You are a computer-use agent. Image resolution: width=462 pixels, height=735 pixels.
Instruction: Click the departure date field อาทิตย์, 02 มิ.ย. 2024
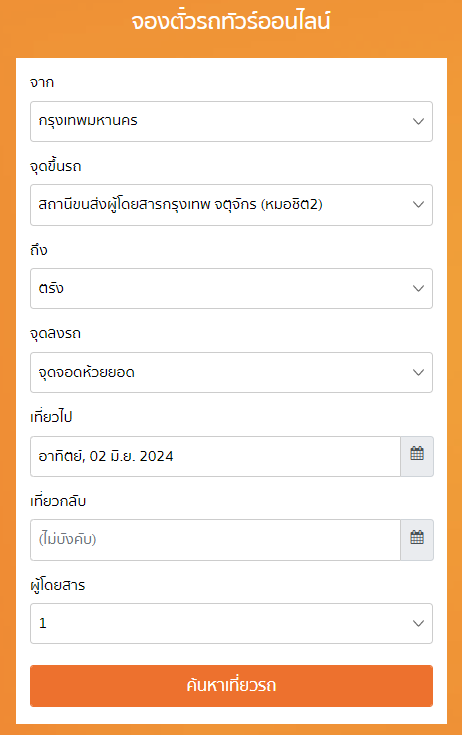pyautogui.click(x=216, y=456)
